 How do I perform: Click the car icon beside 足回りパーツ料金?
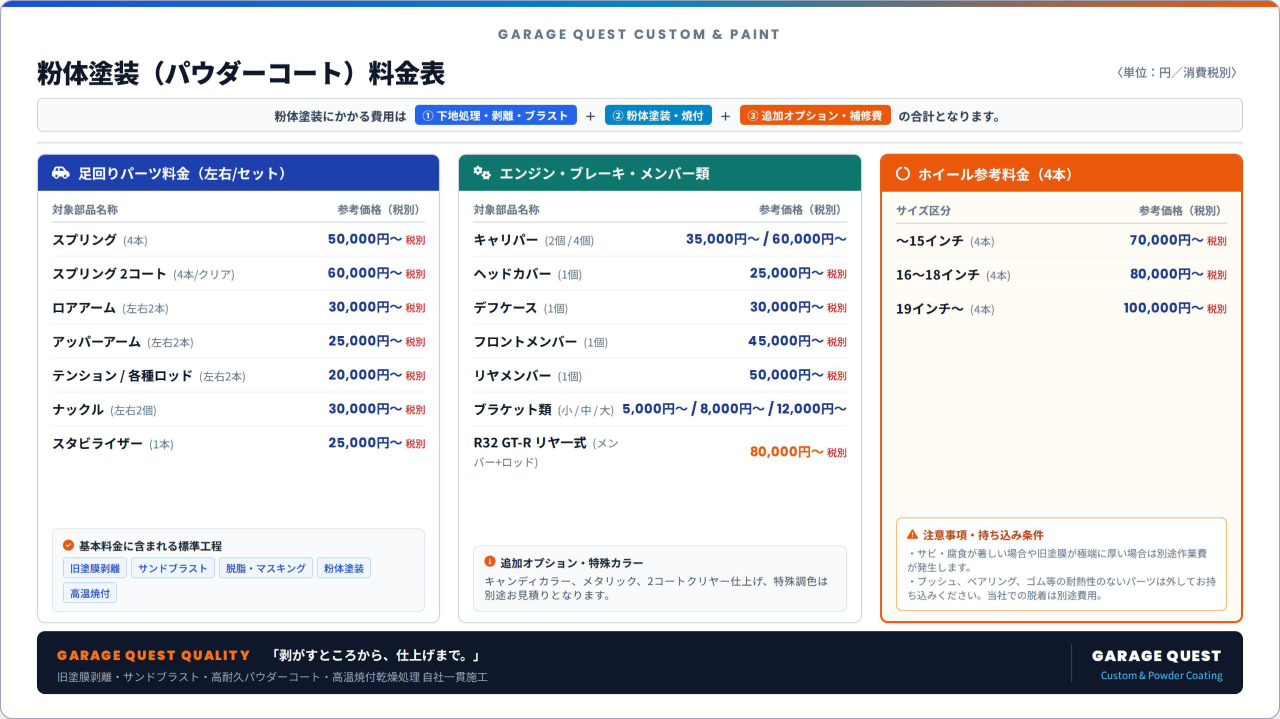[x=61, y=173]
